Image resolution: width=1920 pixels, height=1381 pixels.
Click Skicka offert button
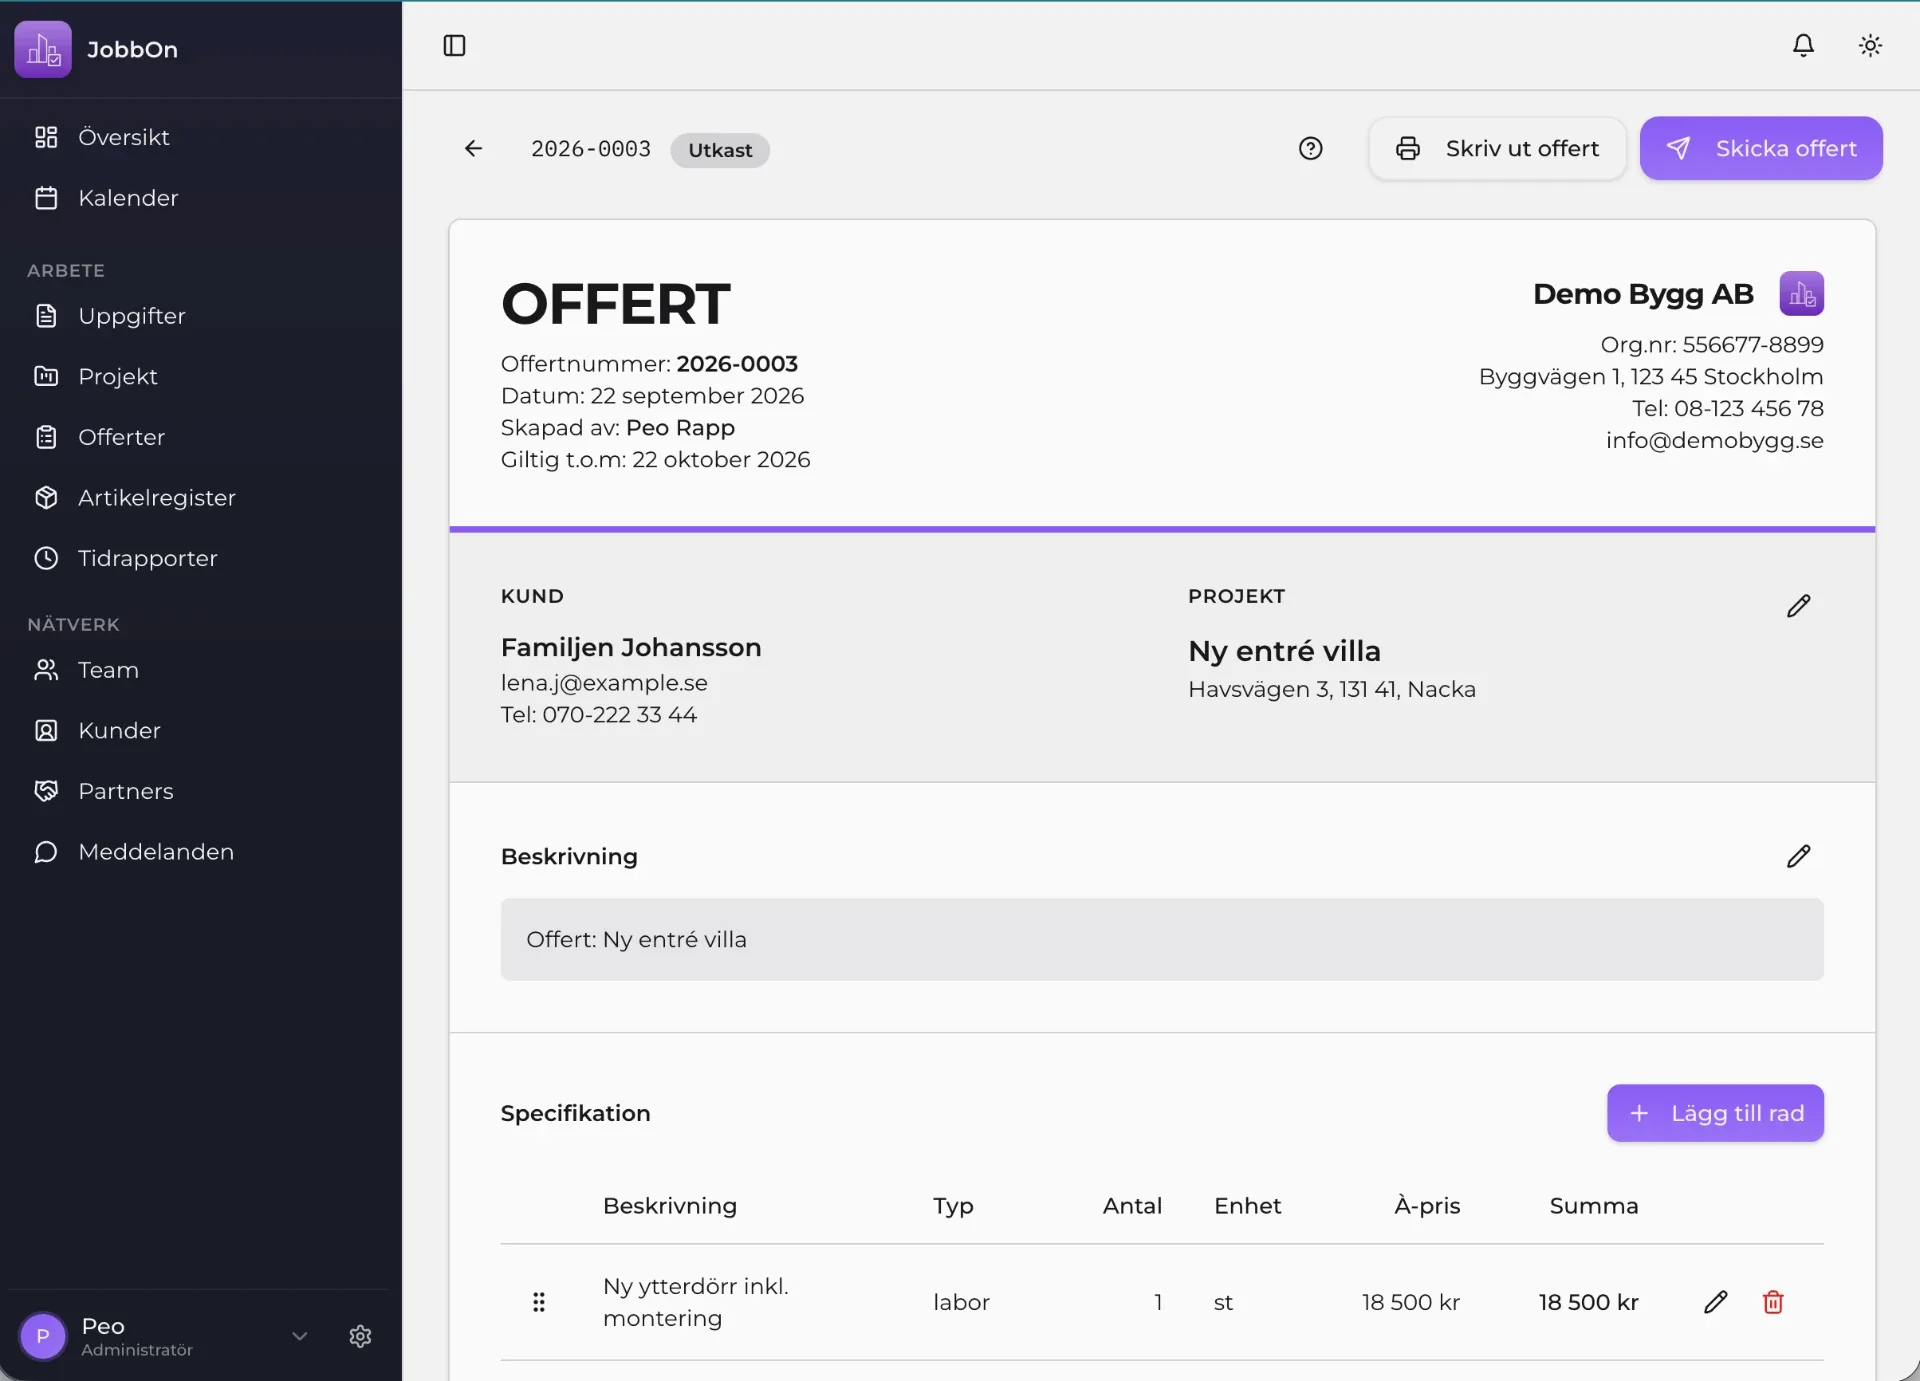click(x=1761, y=149)
